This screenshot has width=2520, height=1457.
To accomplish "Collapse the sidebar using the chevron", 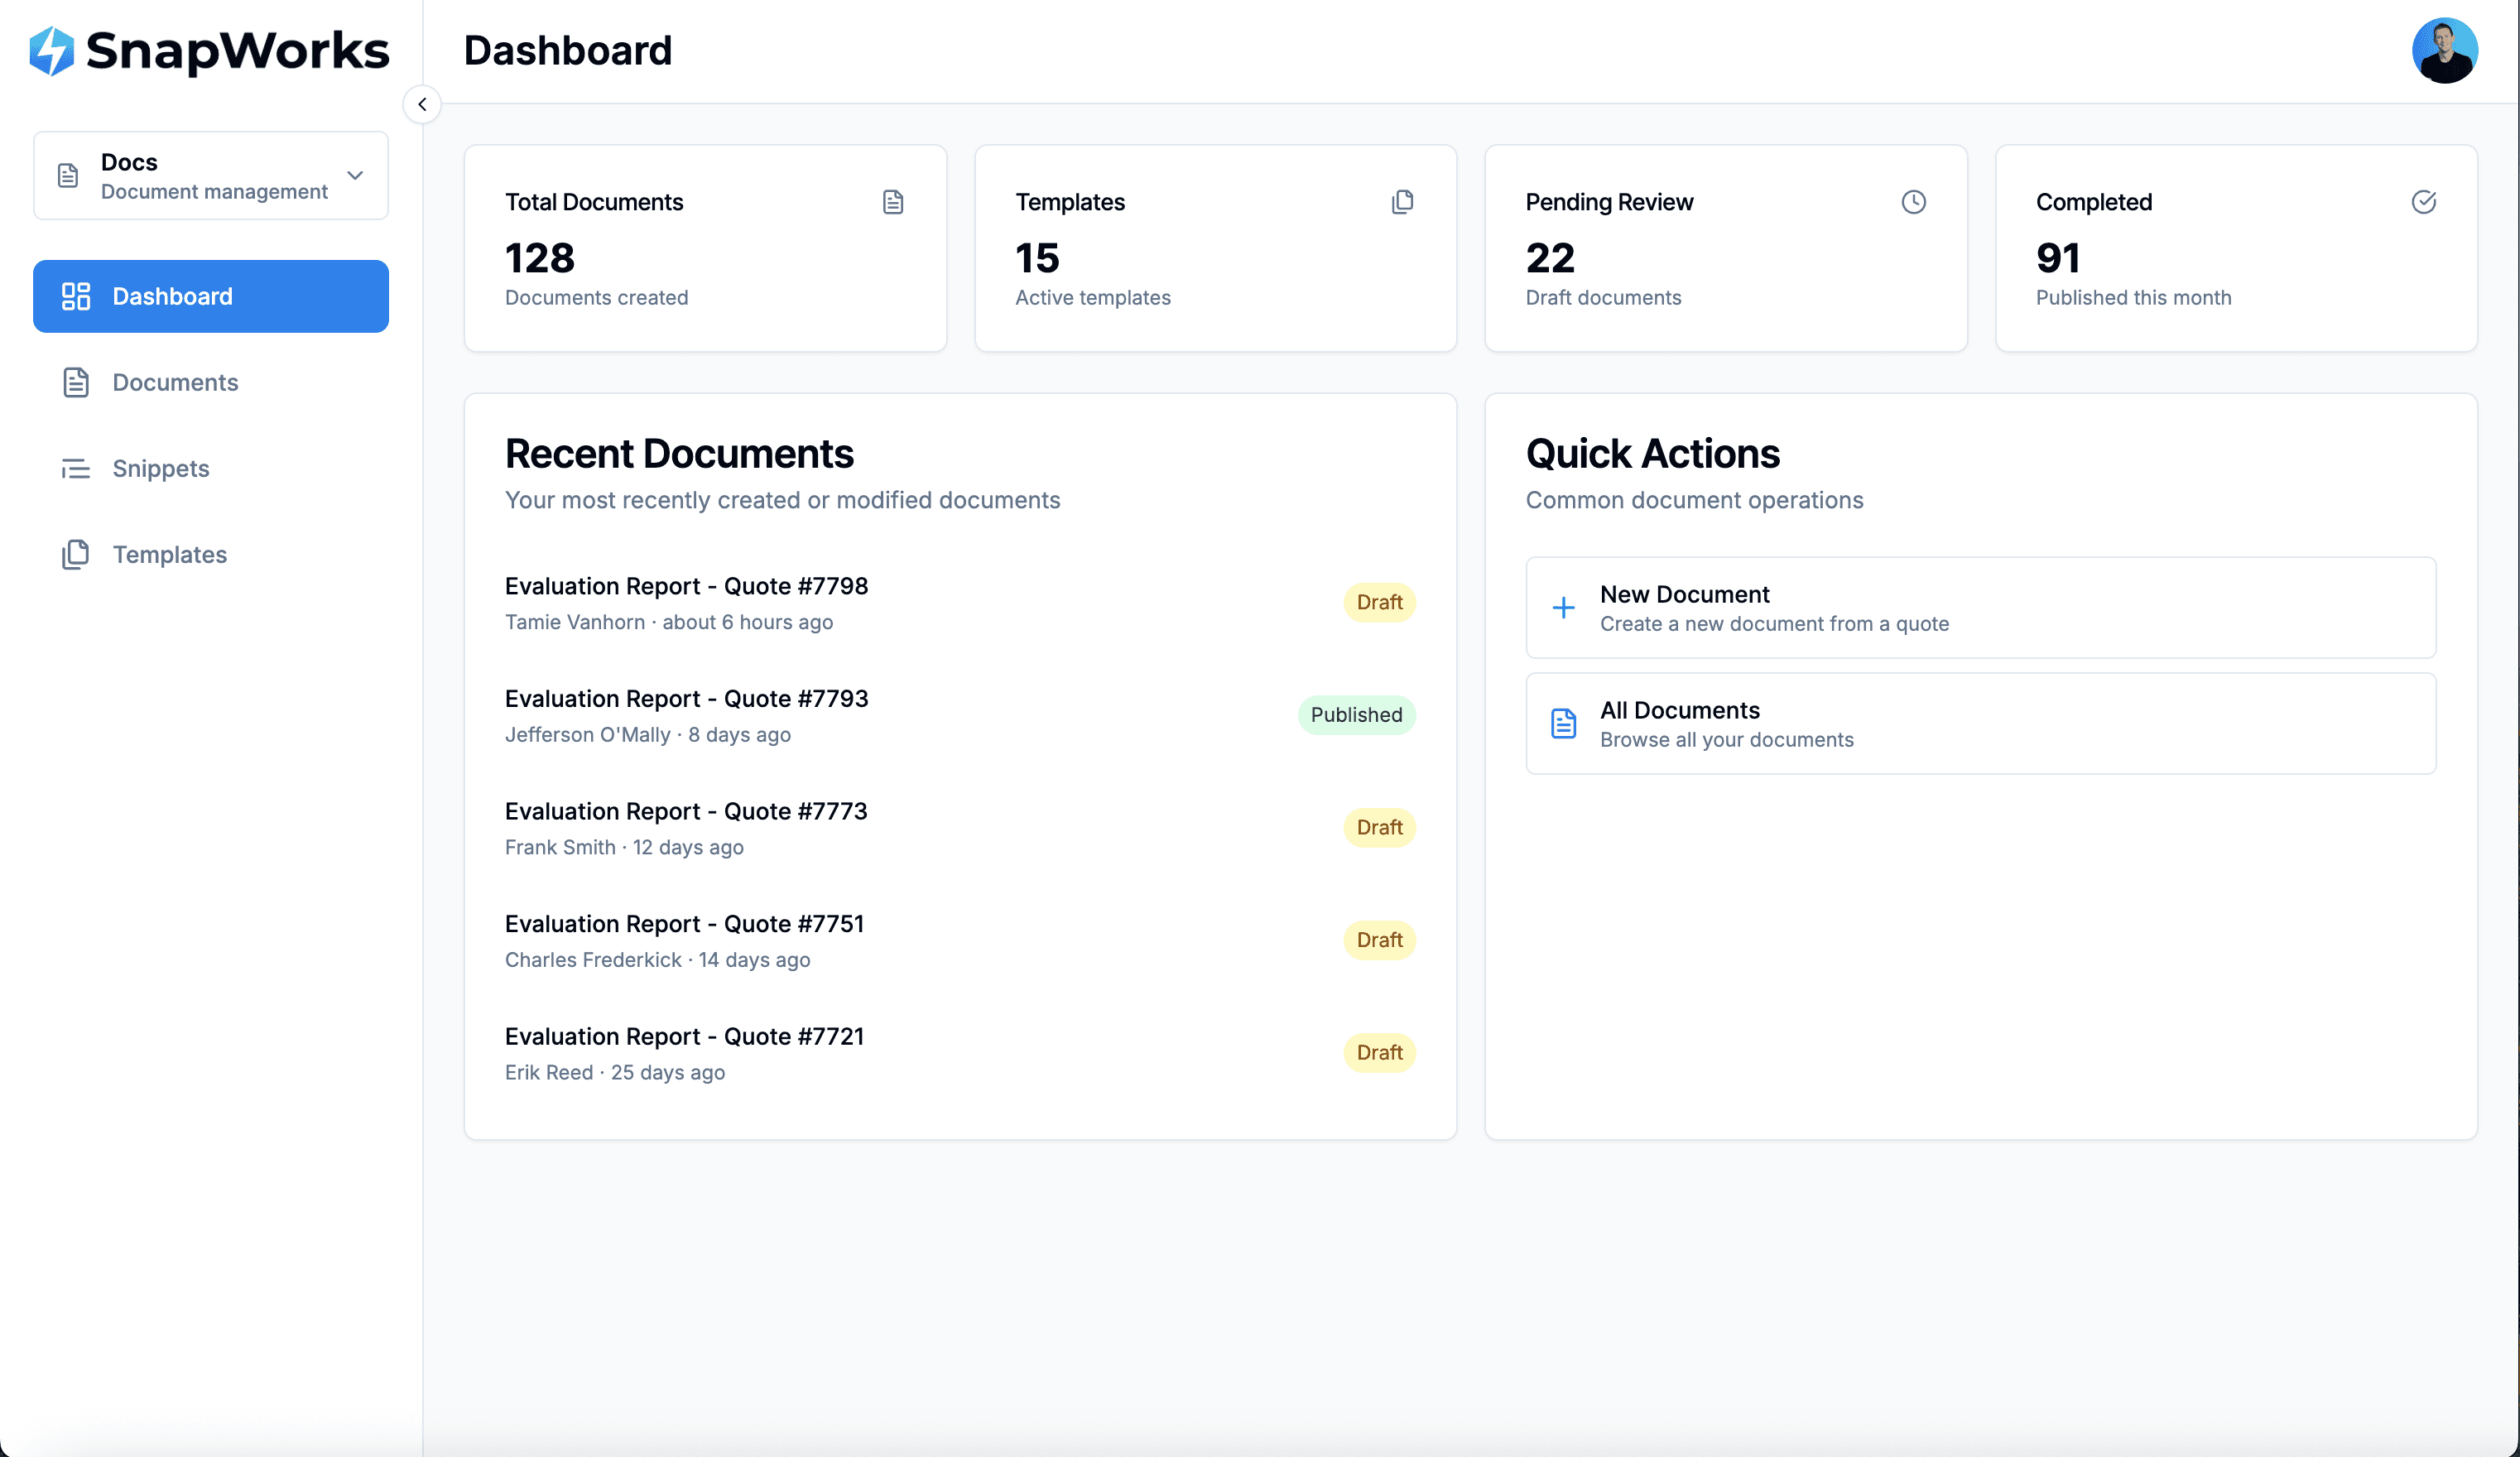I will coord(422,104).
